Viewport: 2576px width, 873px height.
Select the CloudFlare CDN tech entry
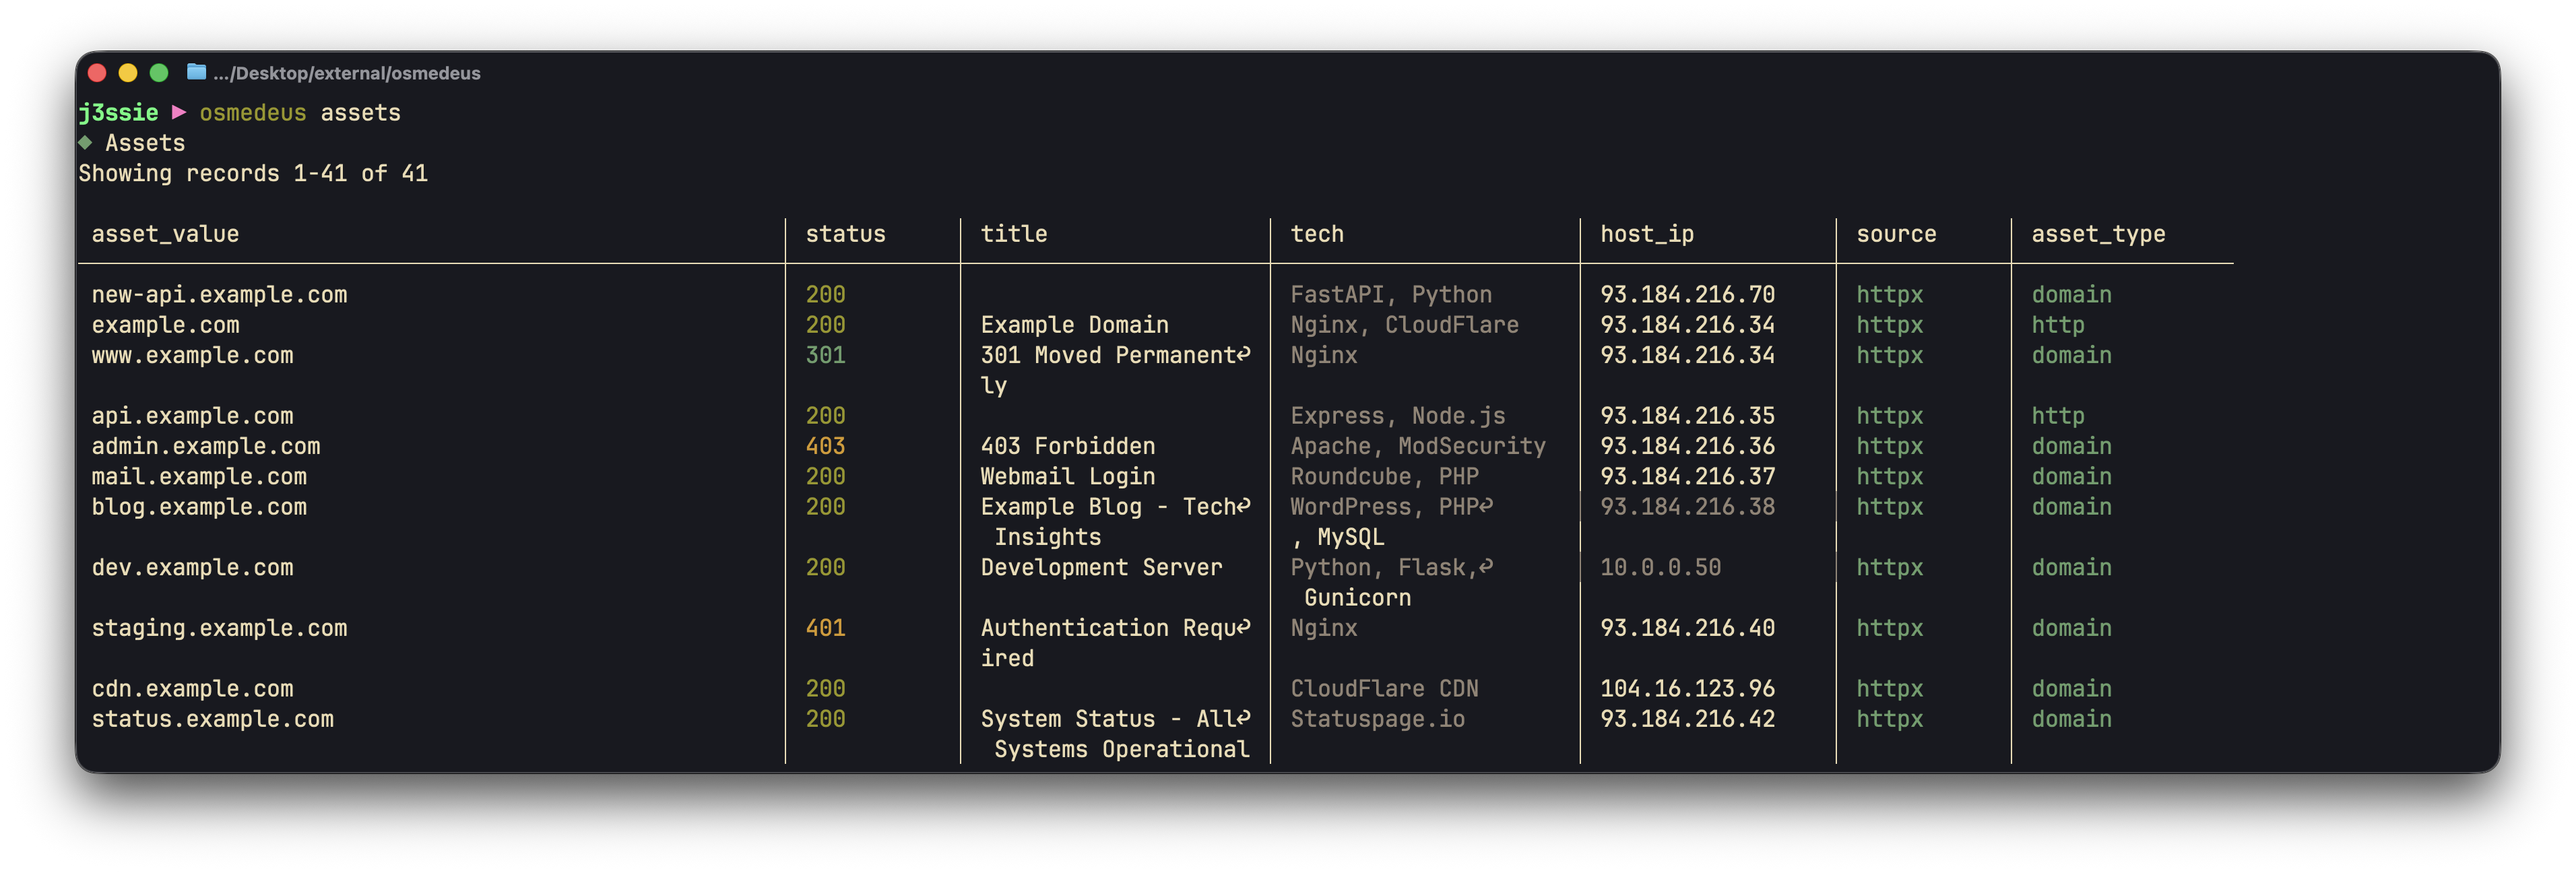point(1384,688)
